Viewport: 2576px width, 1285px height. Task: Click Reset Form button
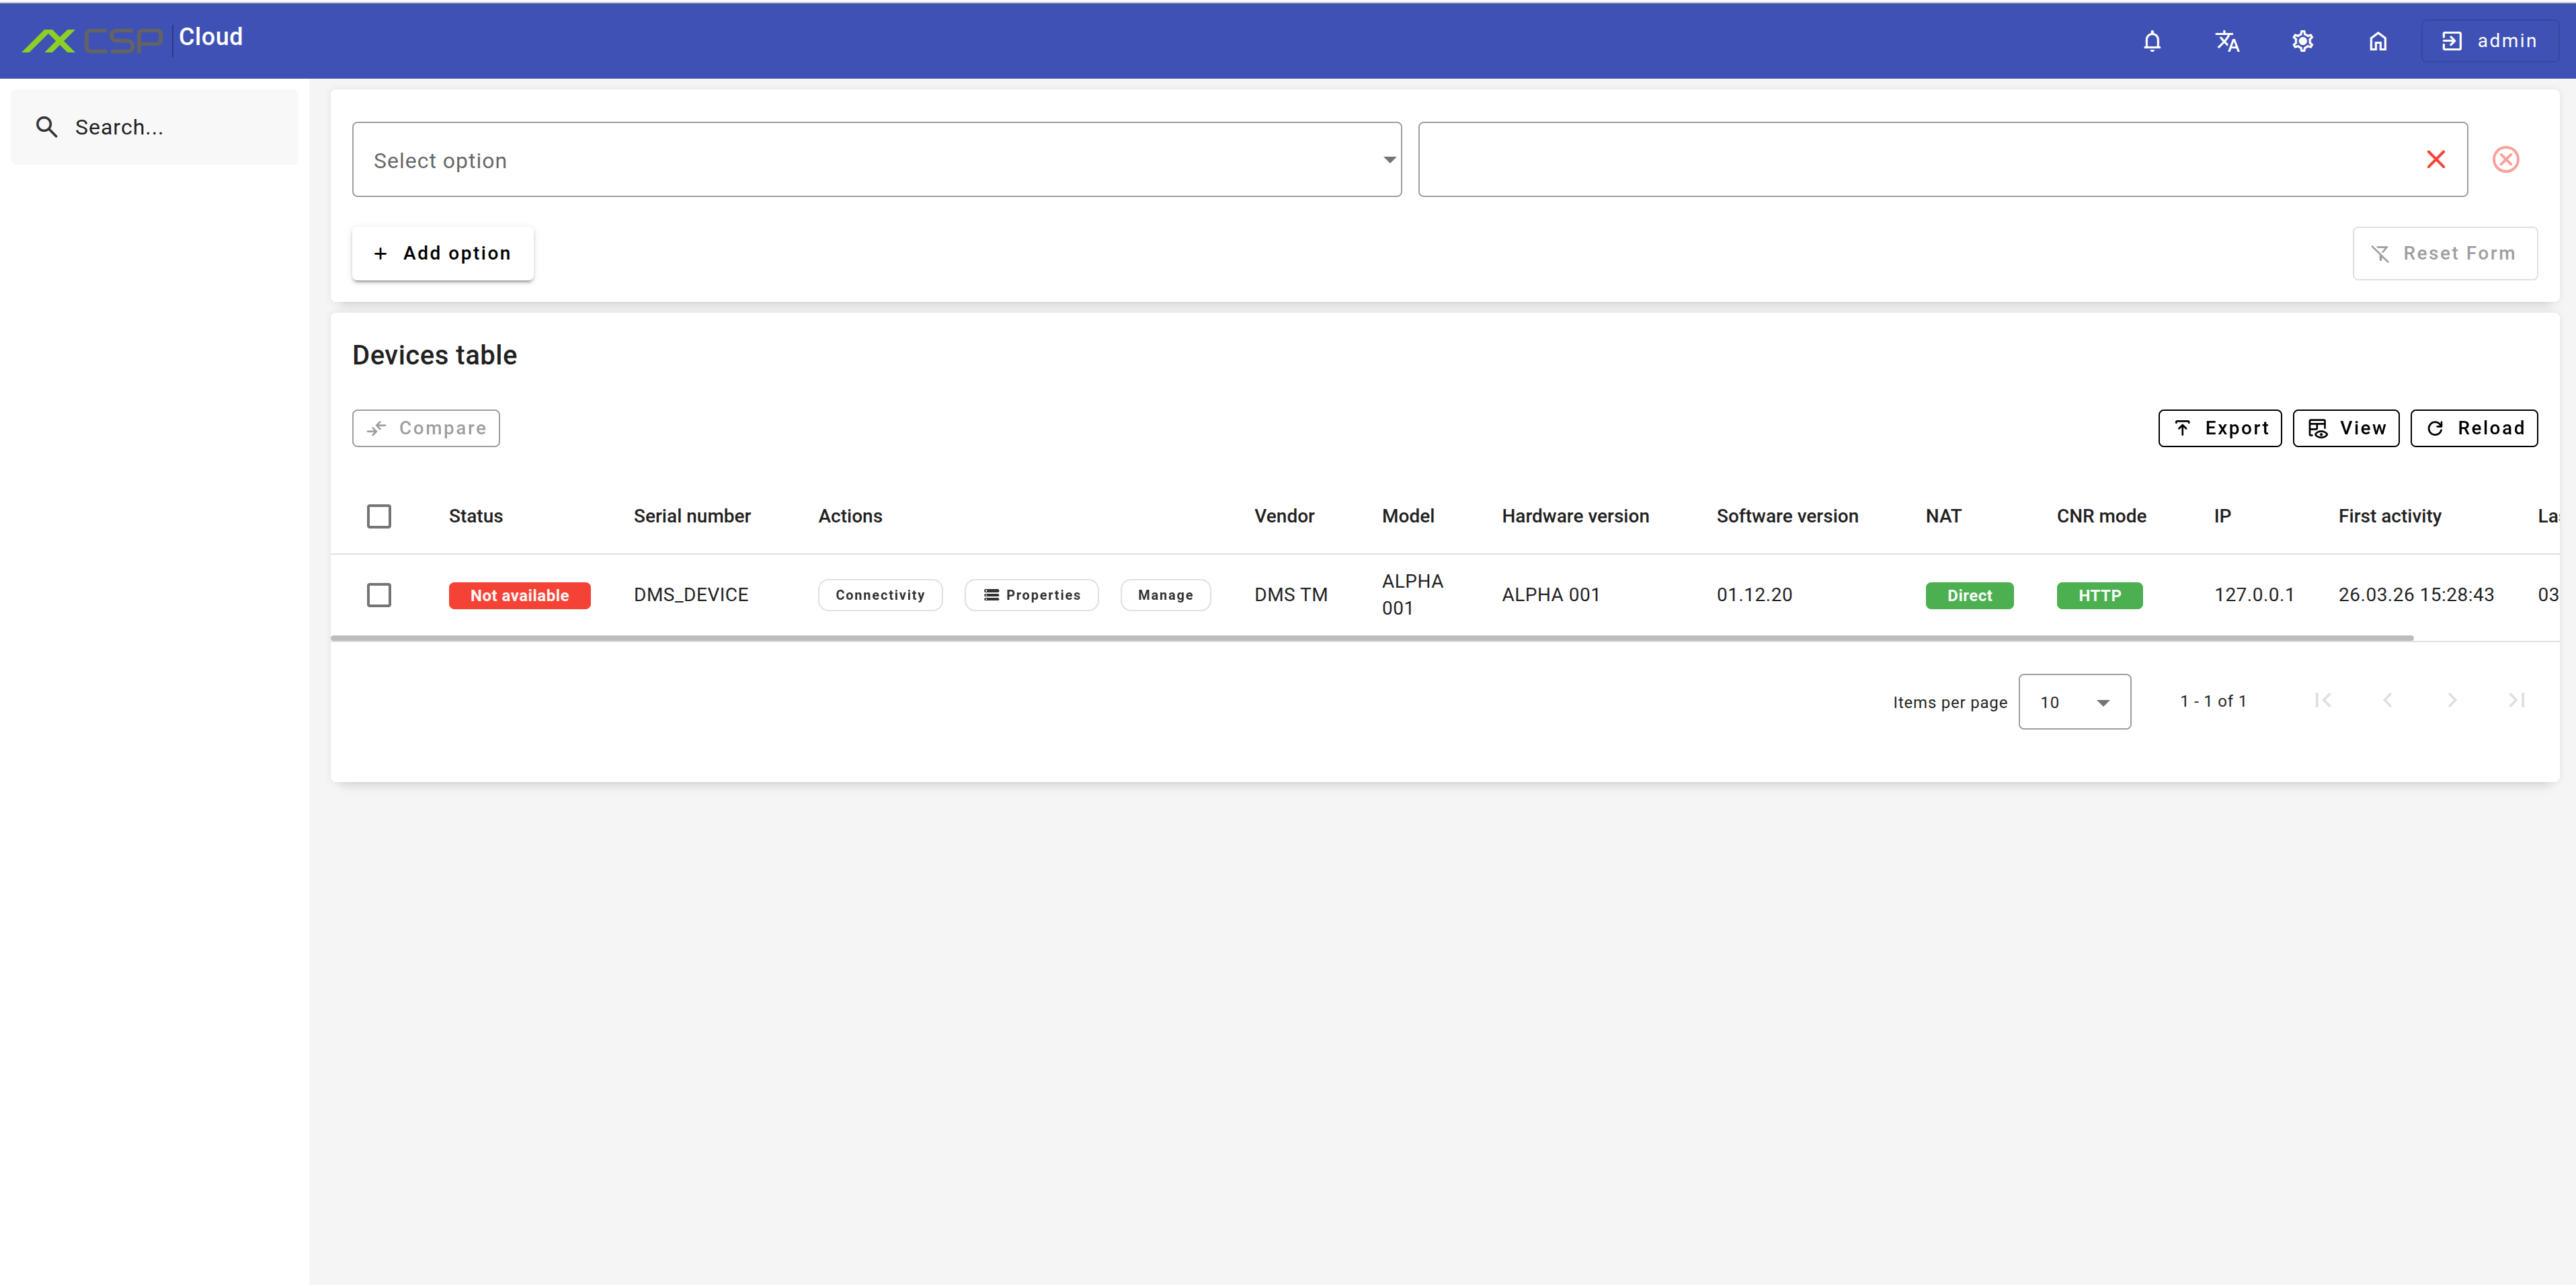2444,254
